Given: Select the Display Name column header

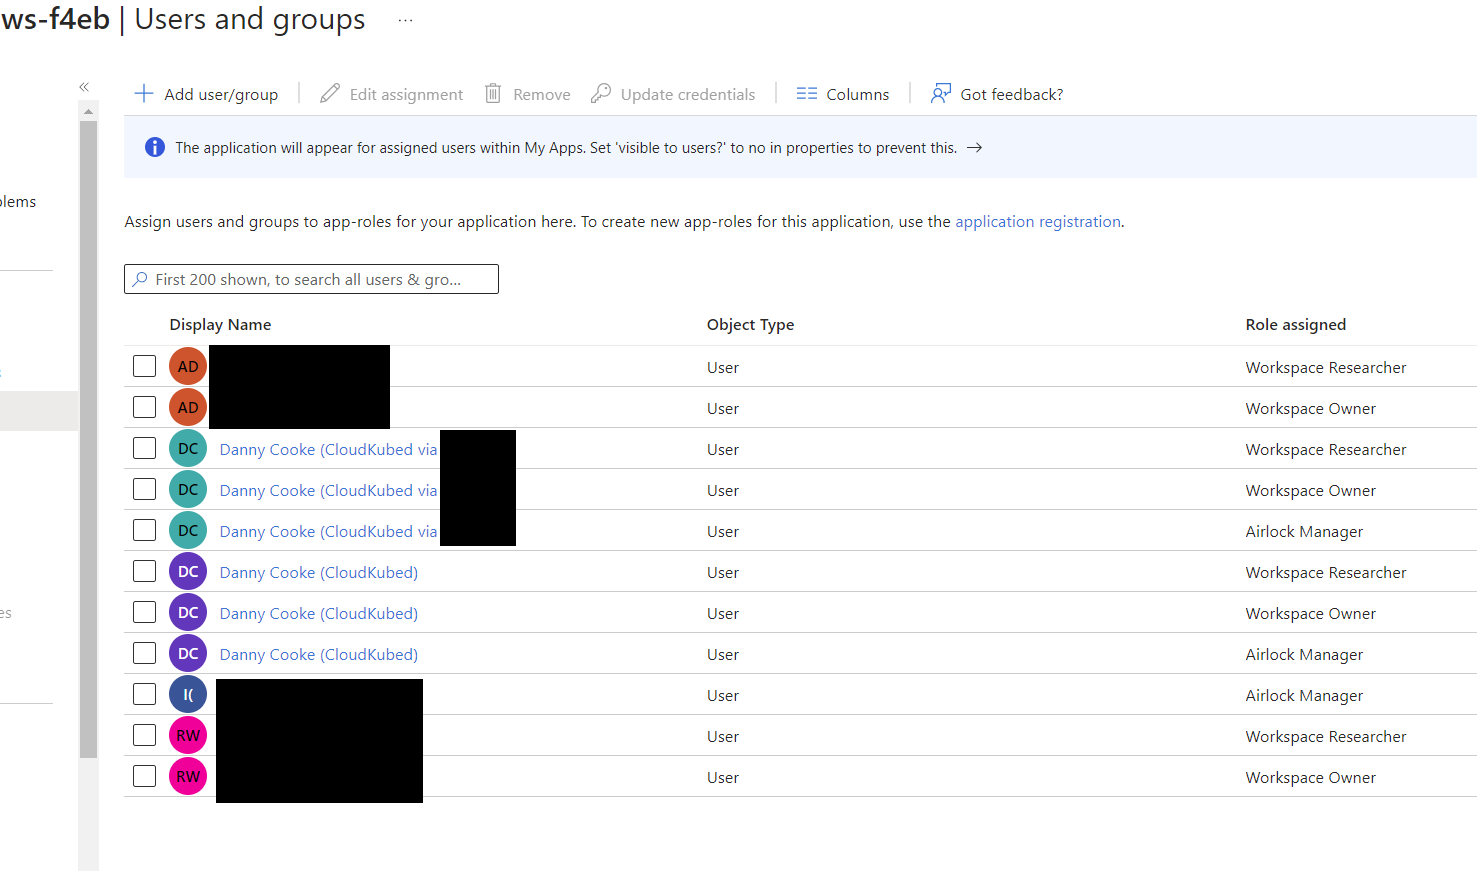Looking at the screenshot, I should pos(220,324).
